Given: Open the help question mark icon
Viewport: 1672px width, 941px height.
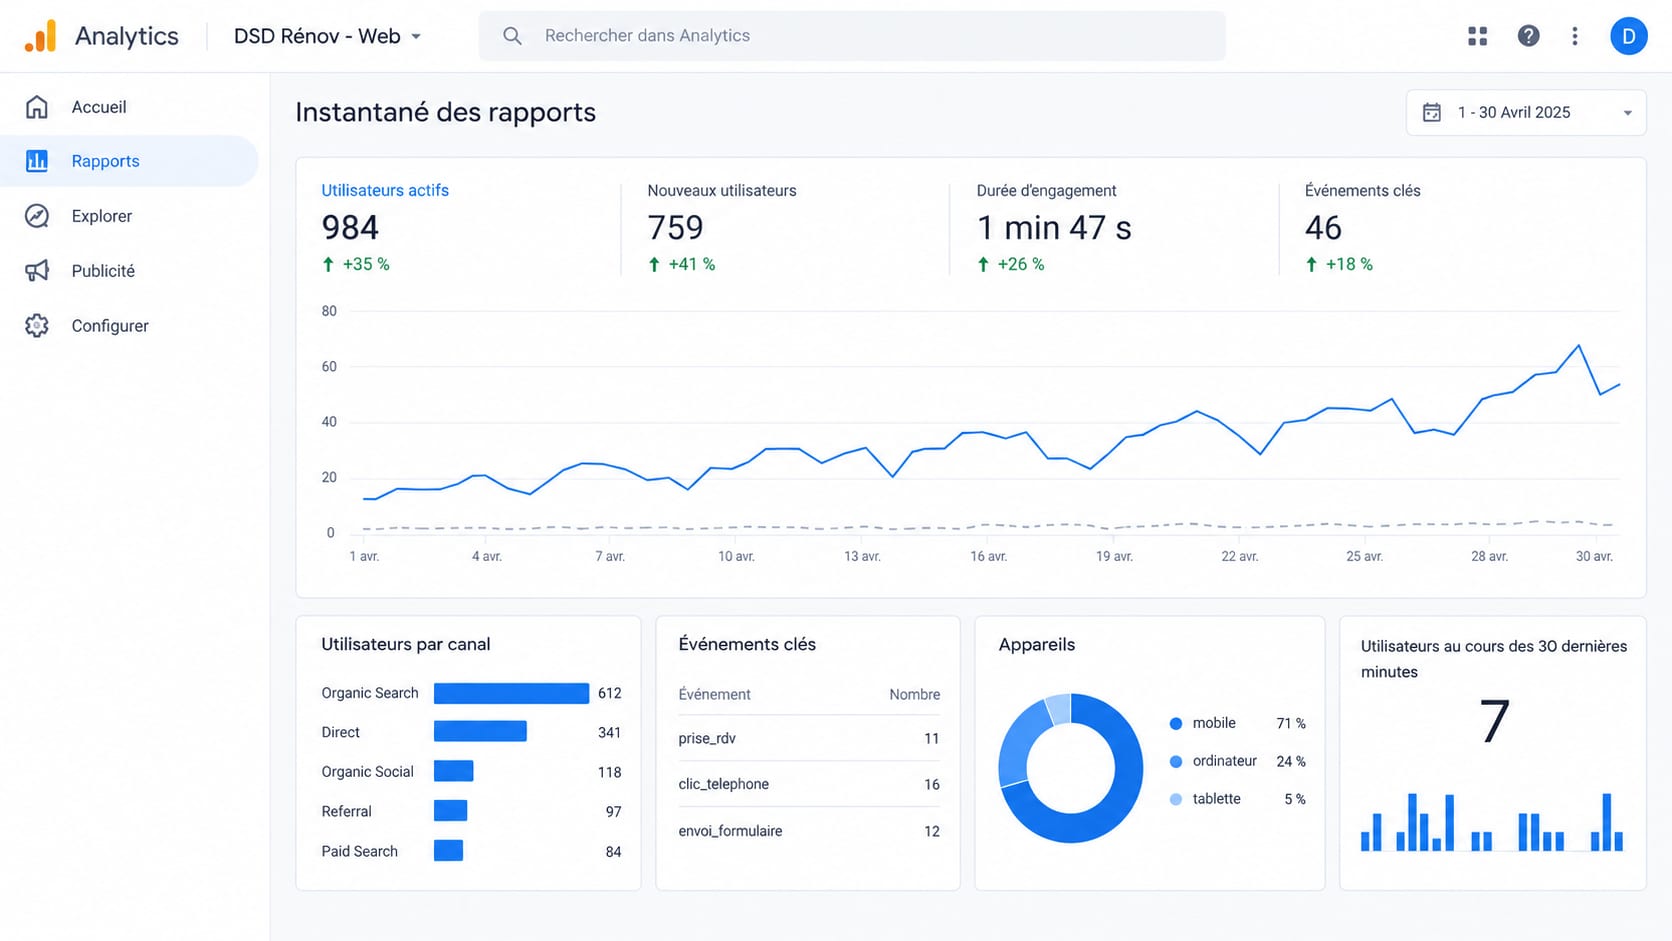Looking at the screenshot, I should point(1528,36).
